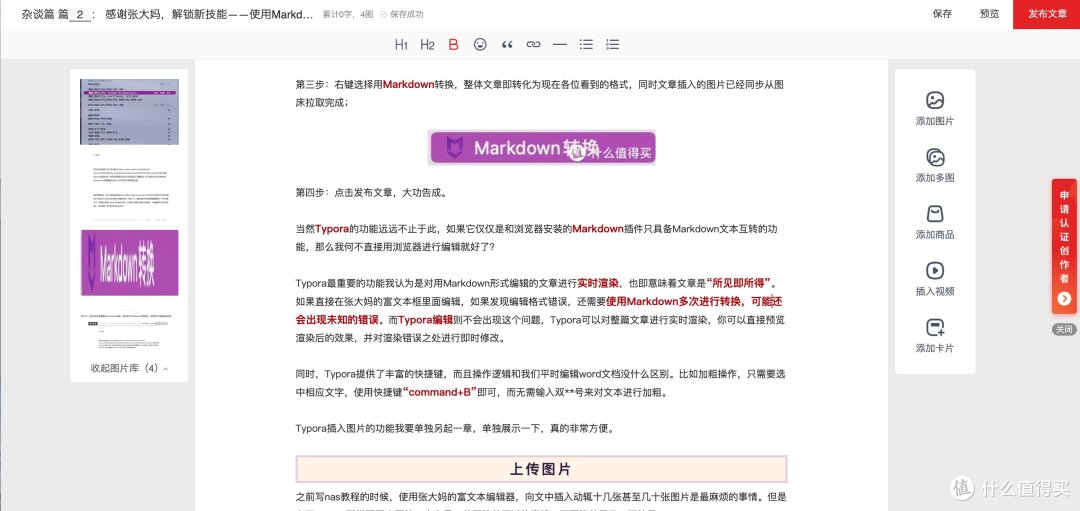The height and width of the screenshot is (511, 1080).
Task: Click the purple Markdown转换 image in article
Action: coord(541,147)
